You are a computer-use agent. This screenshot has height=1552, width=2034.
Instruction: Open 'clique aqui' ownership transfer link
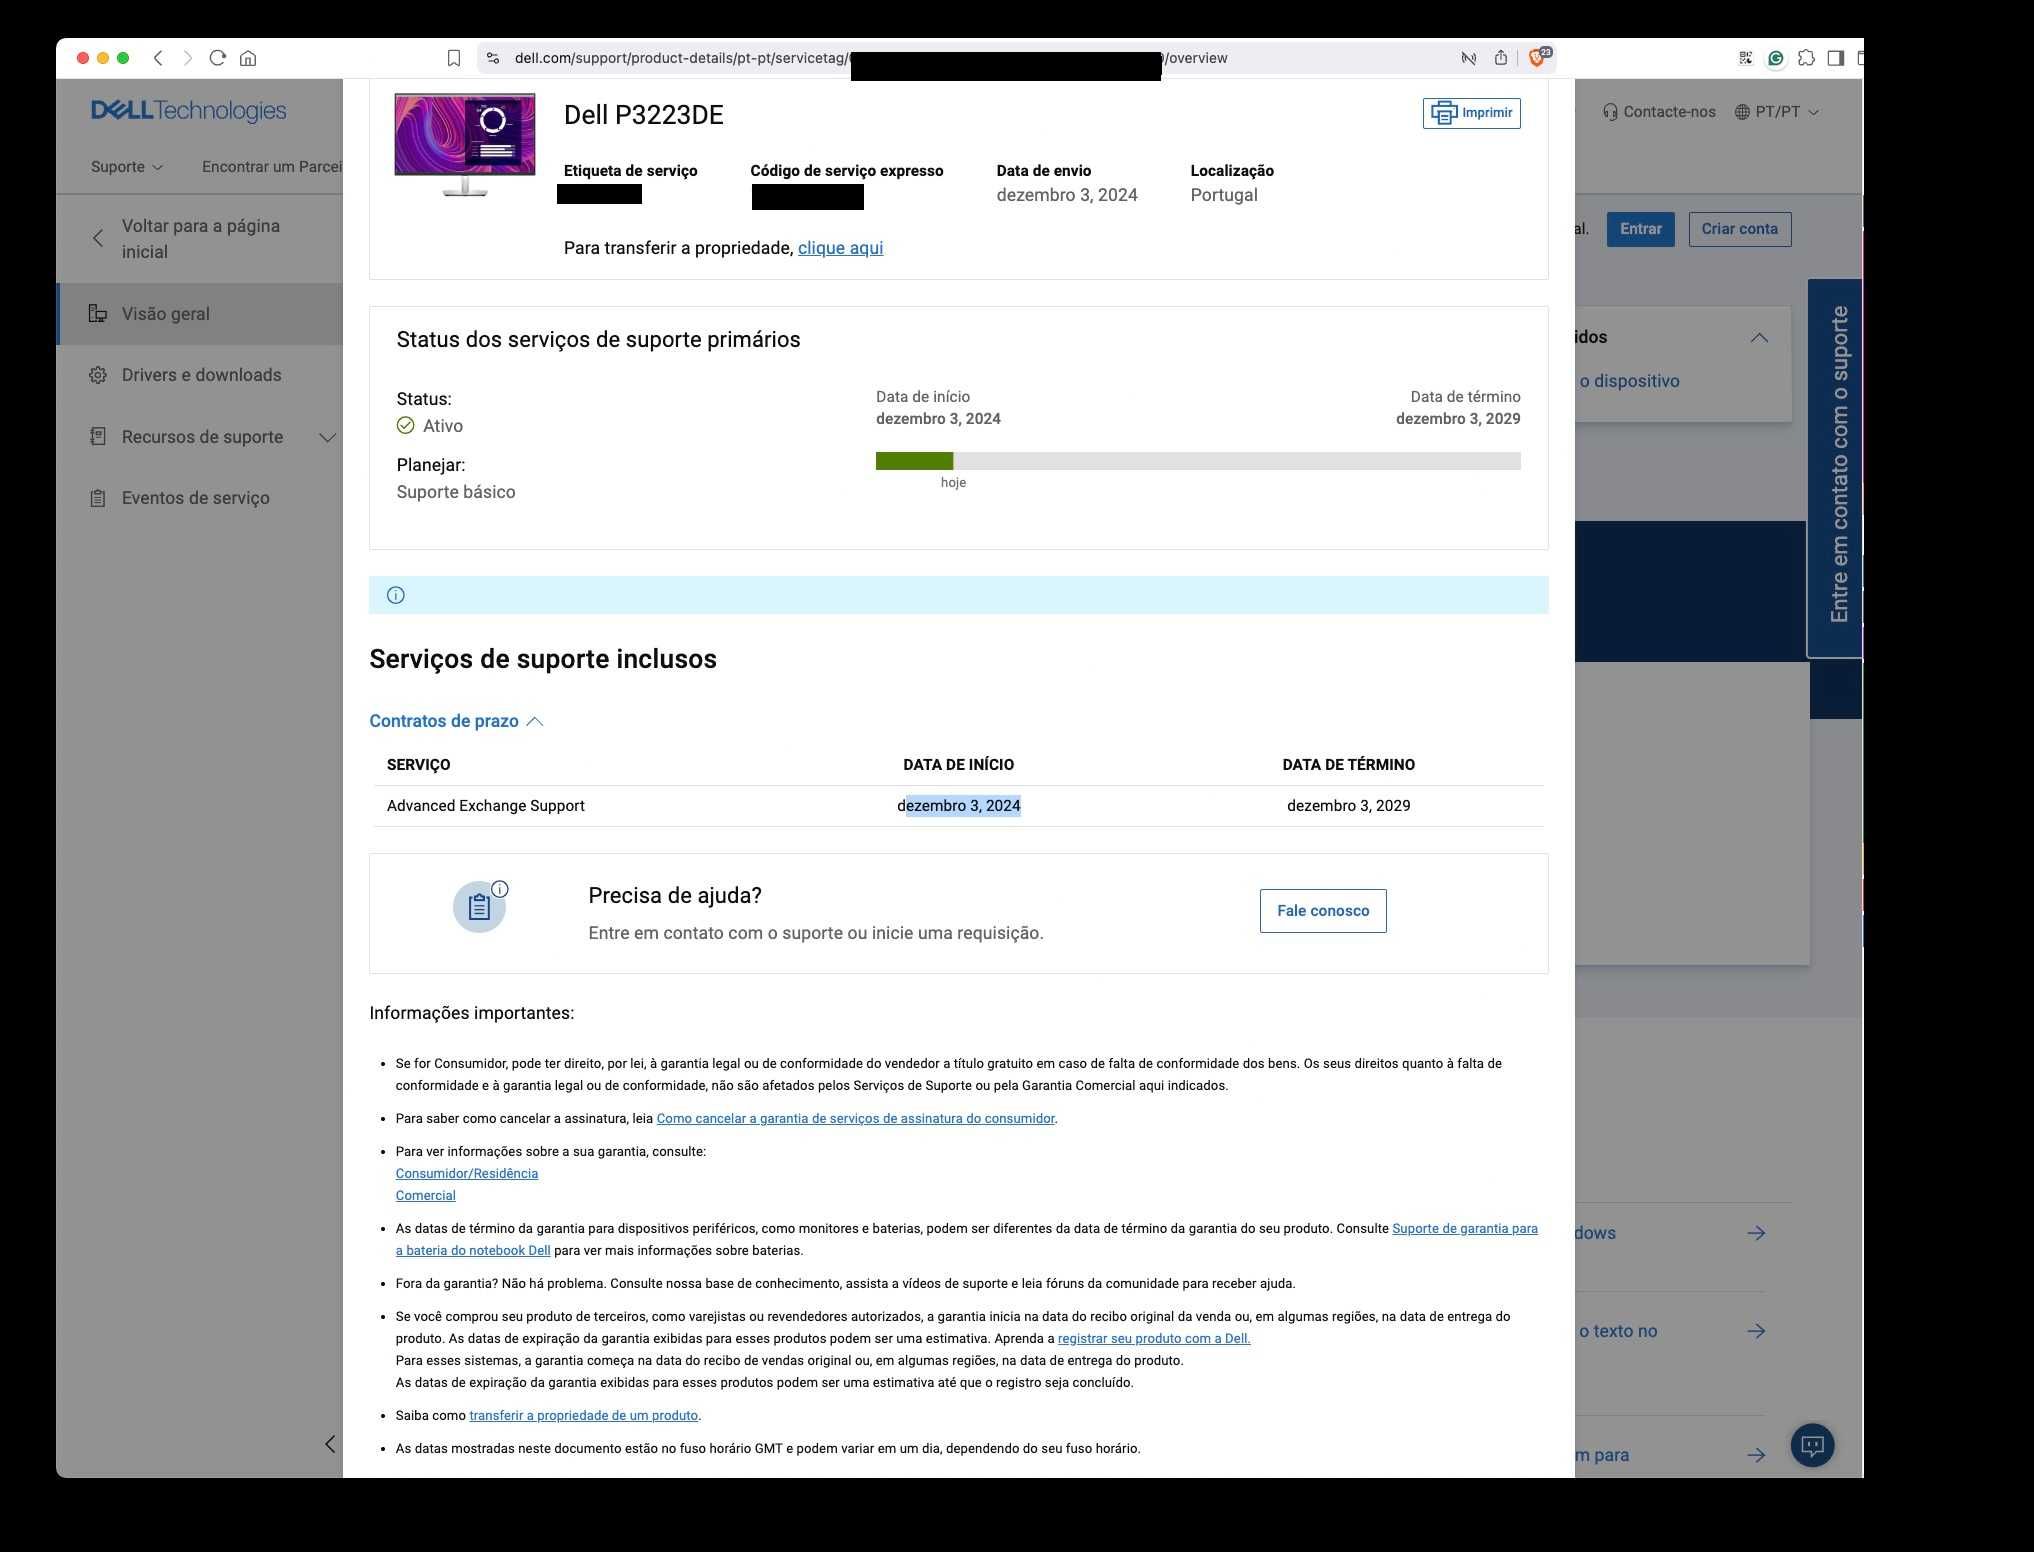click(x=840, y=248)
